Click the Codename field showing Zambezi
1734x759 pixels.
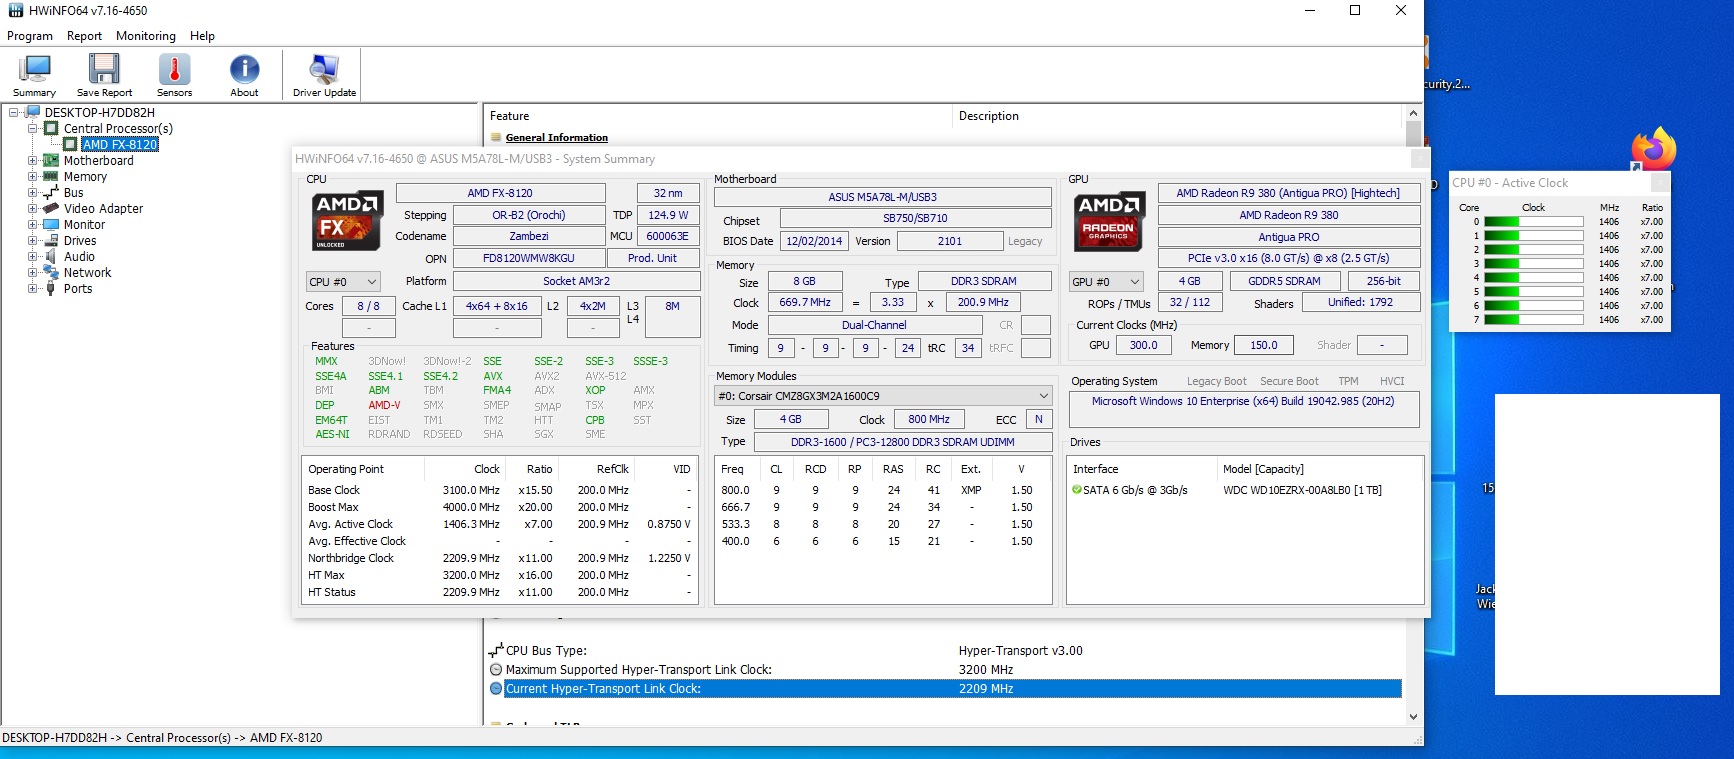[x=529, y=237]
